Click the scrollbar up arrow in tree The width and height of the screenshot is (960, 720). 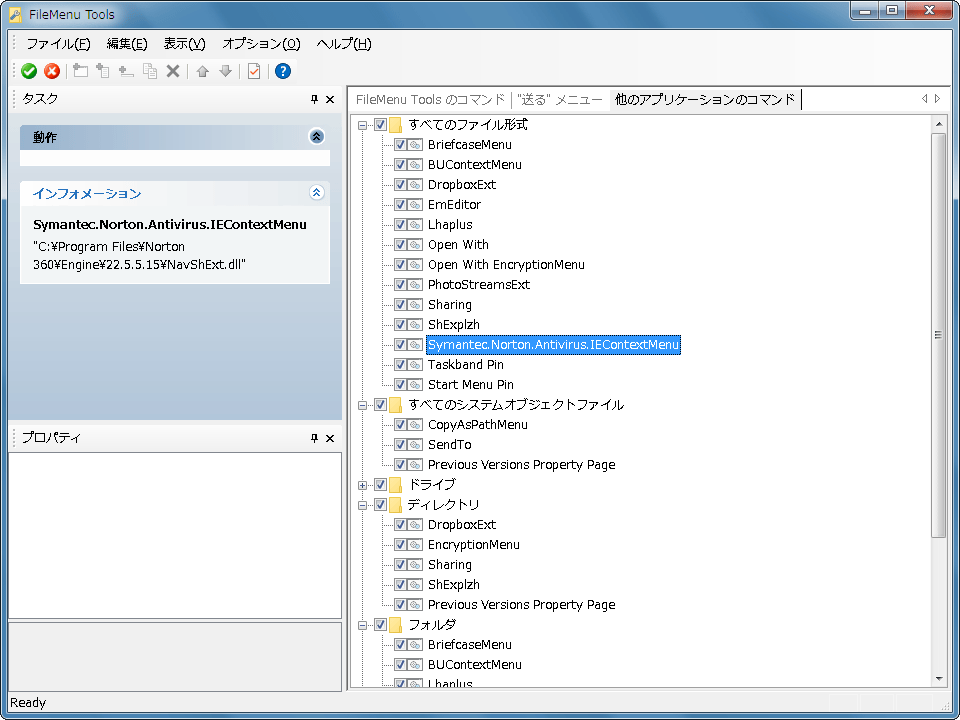(x=939, y=124)
